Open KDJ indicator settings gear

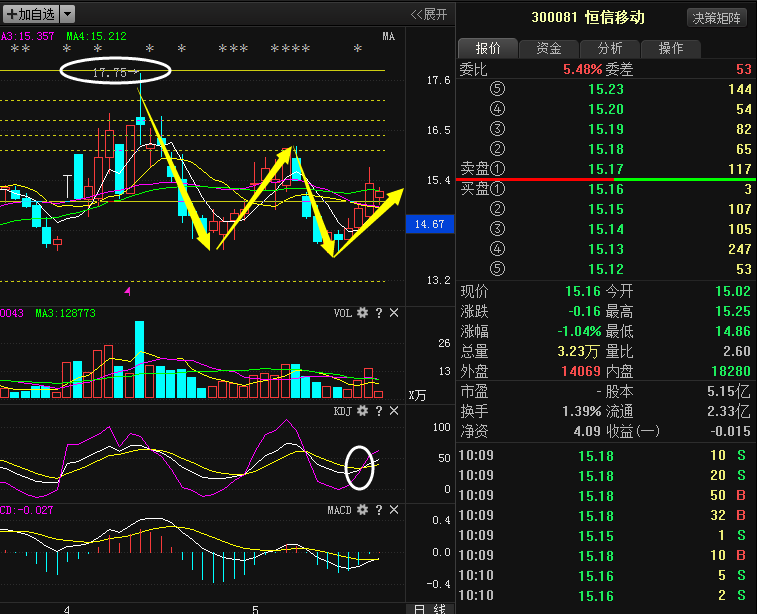pyautogui.click(x=363, y=411)
